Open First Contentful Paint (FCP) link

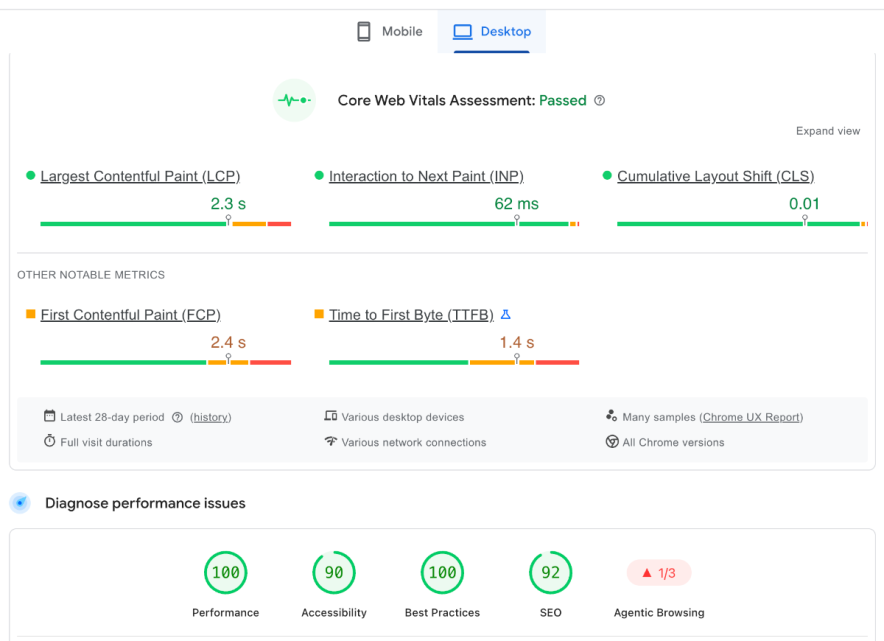131,315
